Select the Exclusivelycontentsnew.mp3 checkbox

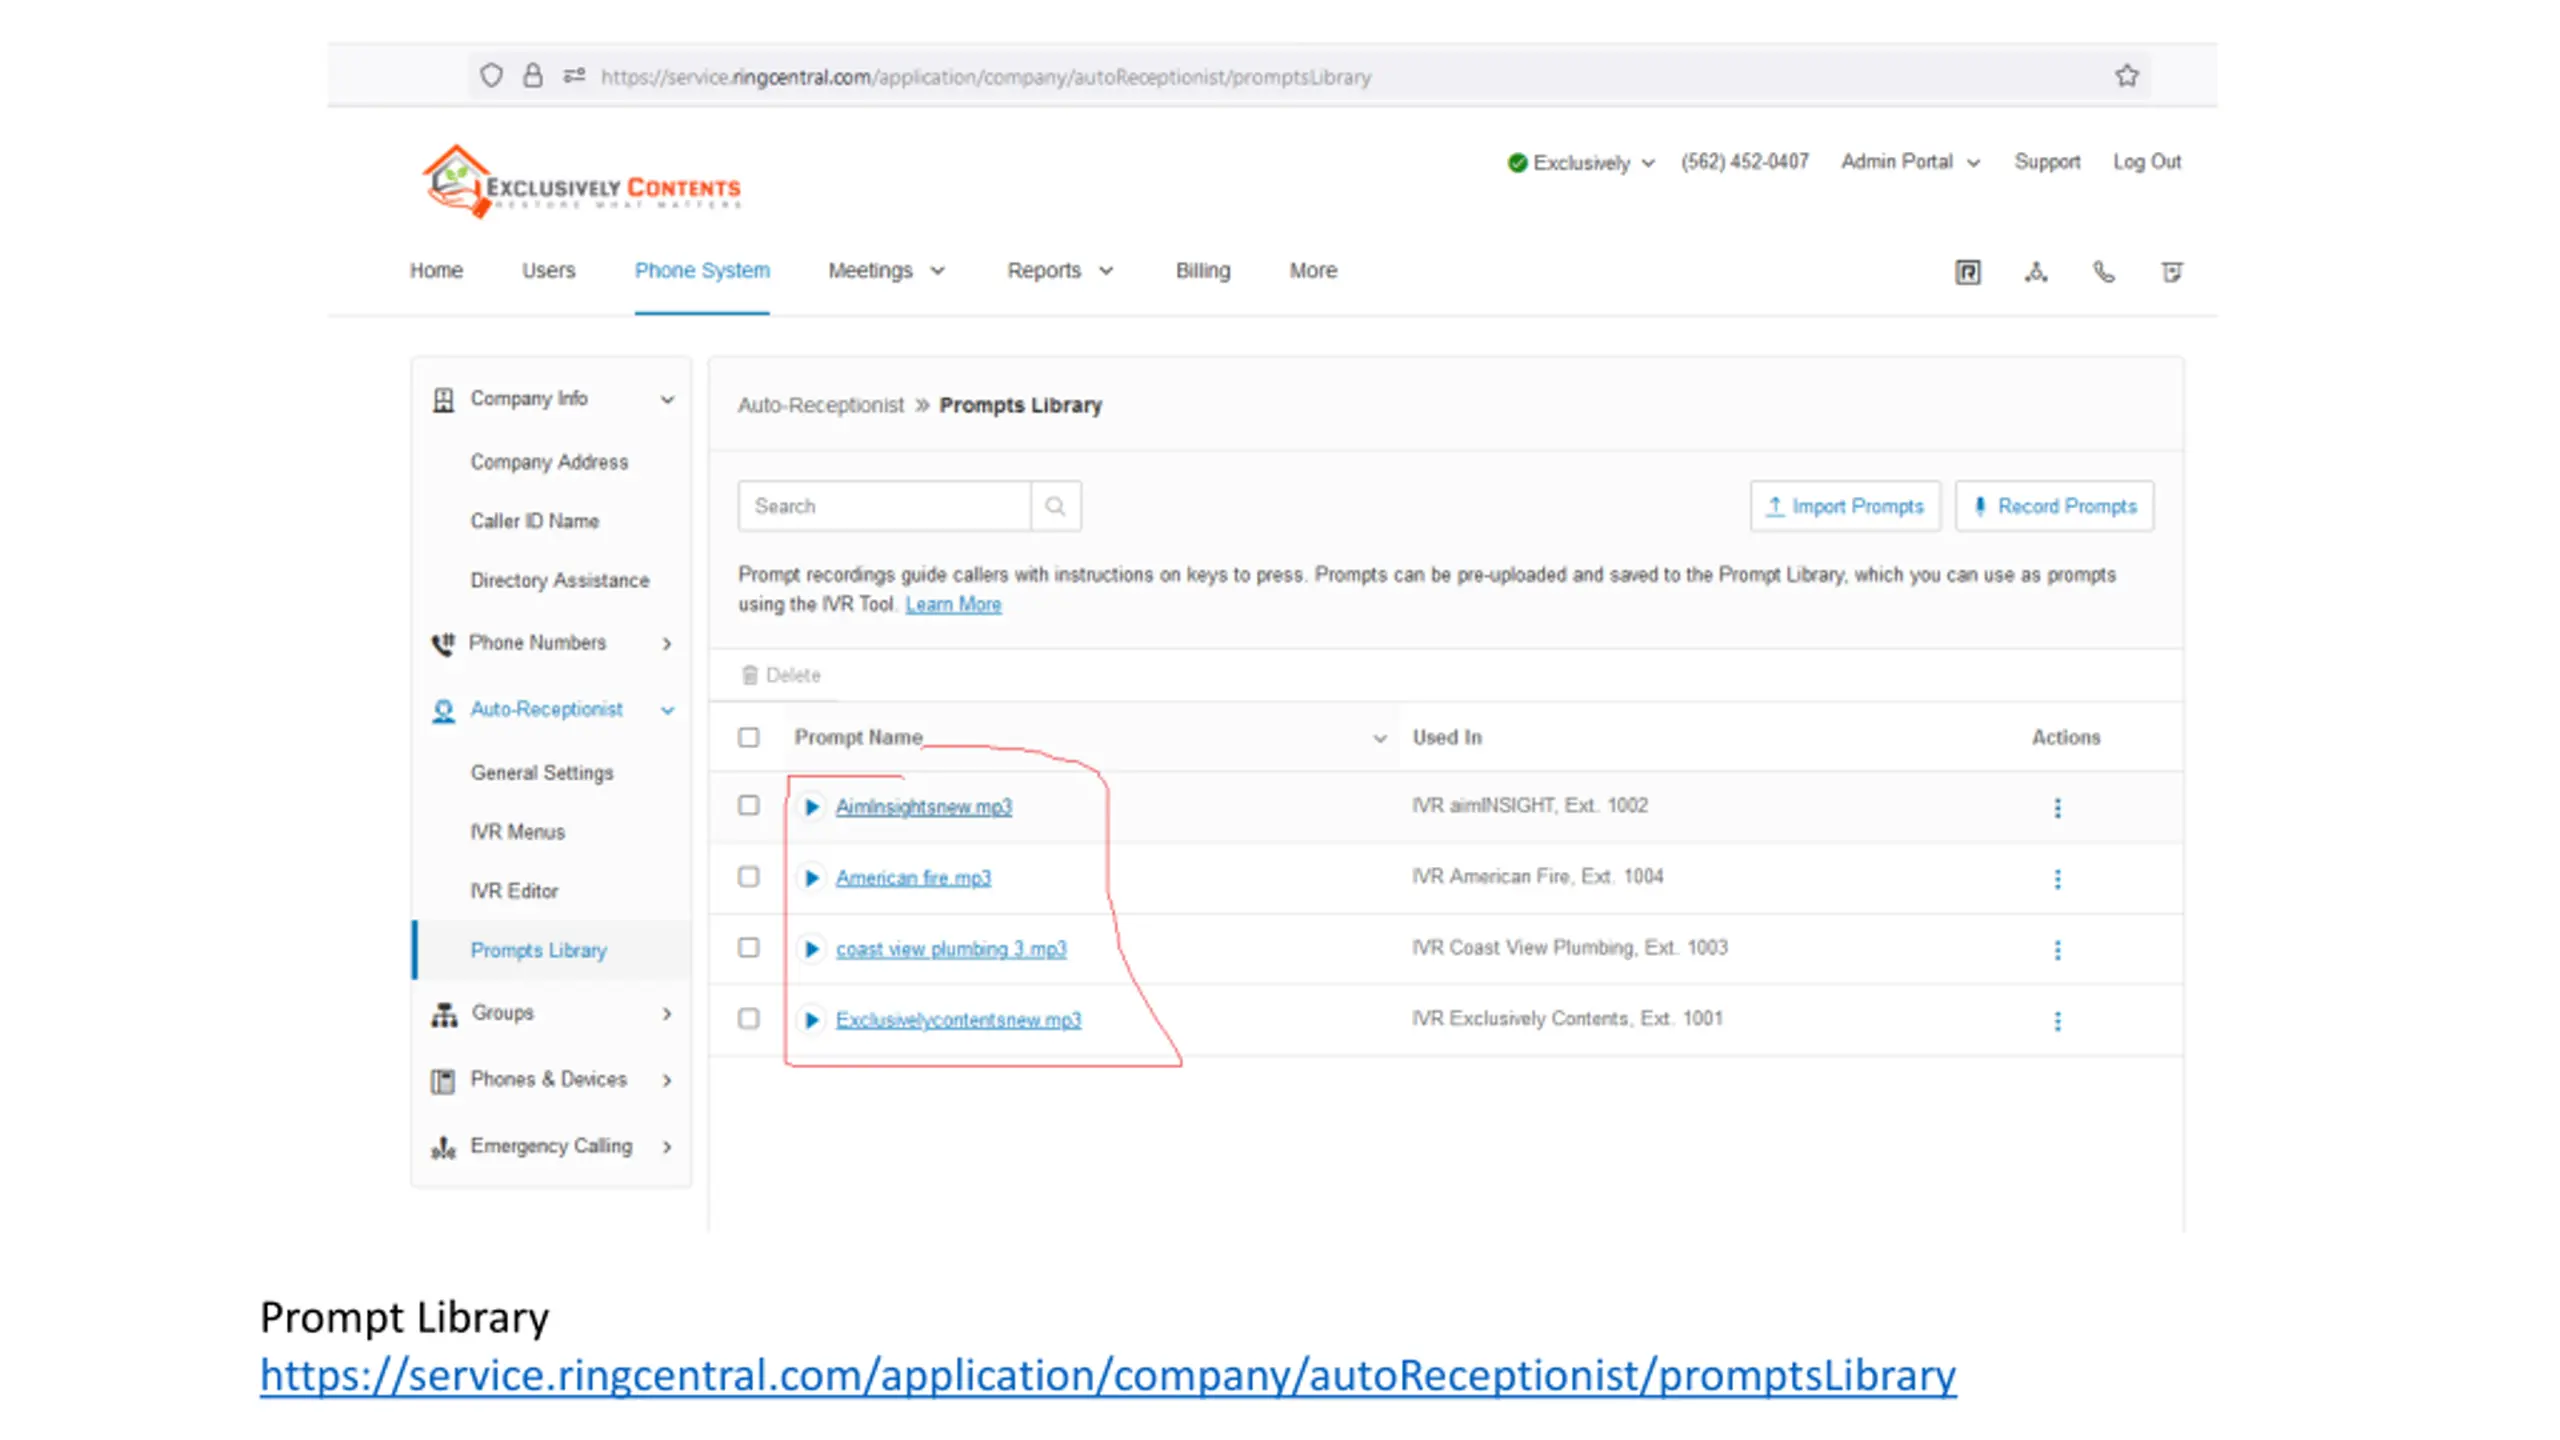click(x=748, y=1018)
